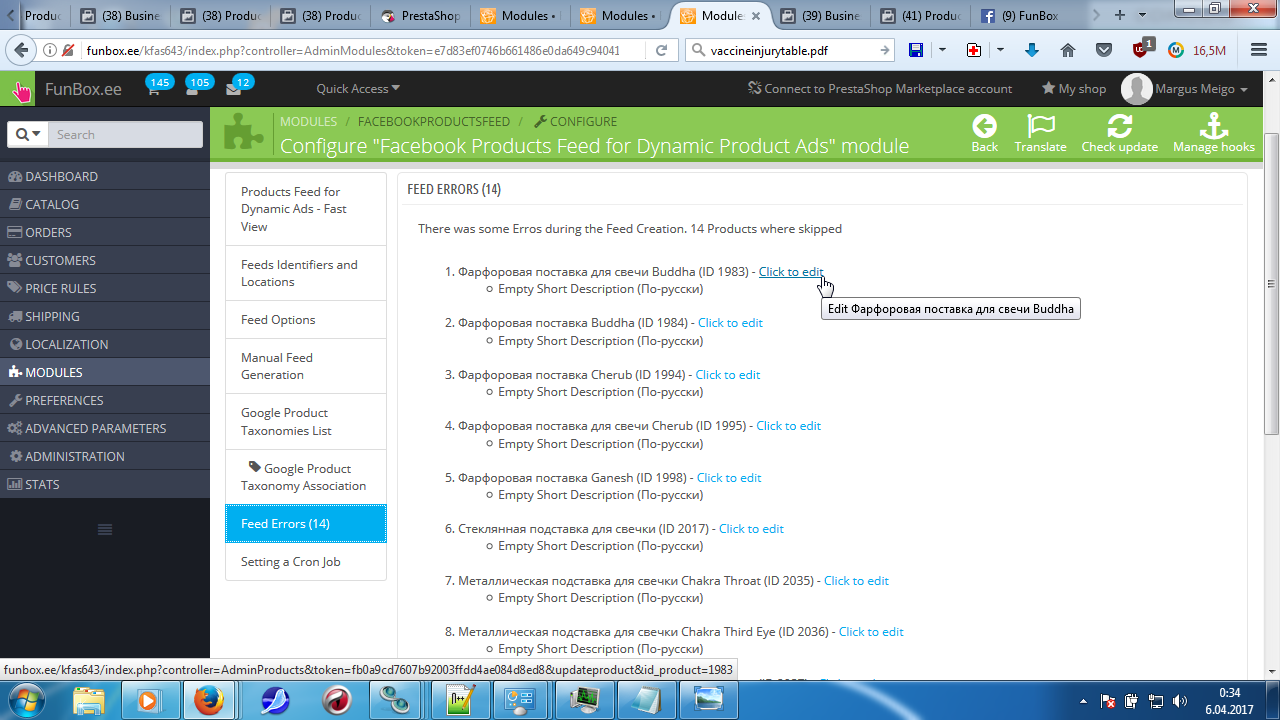Open the Orders menu item
The height and width of the screenshot is (720, 1280).
105,232
